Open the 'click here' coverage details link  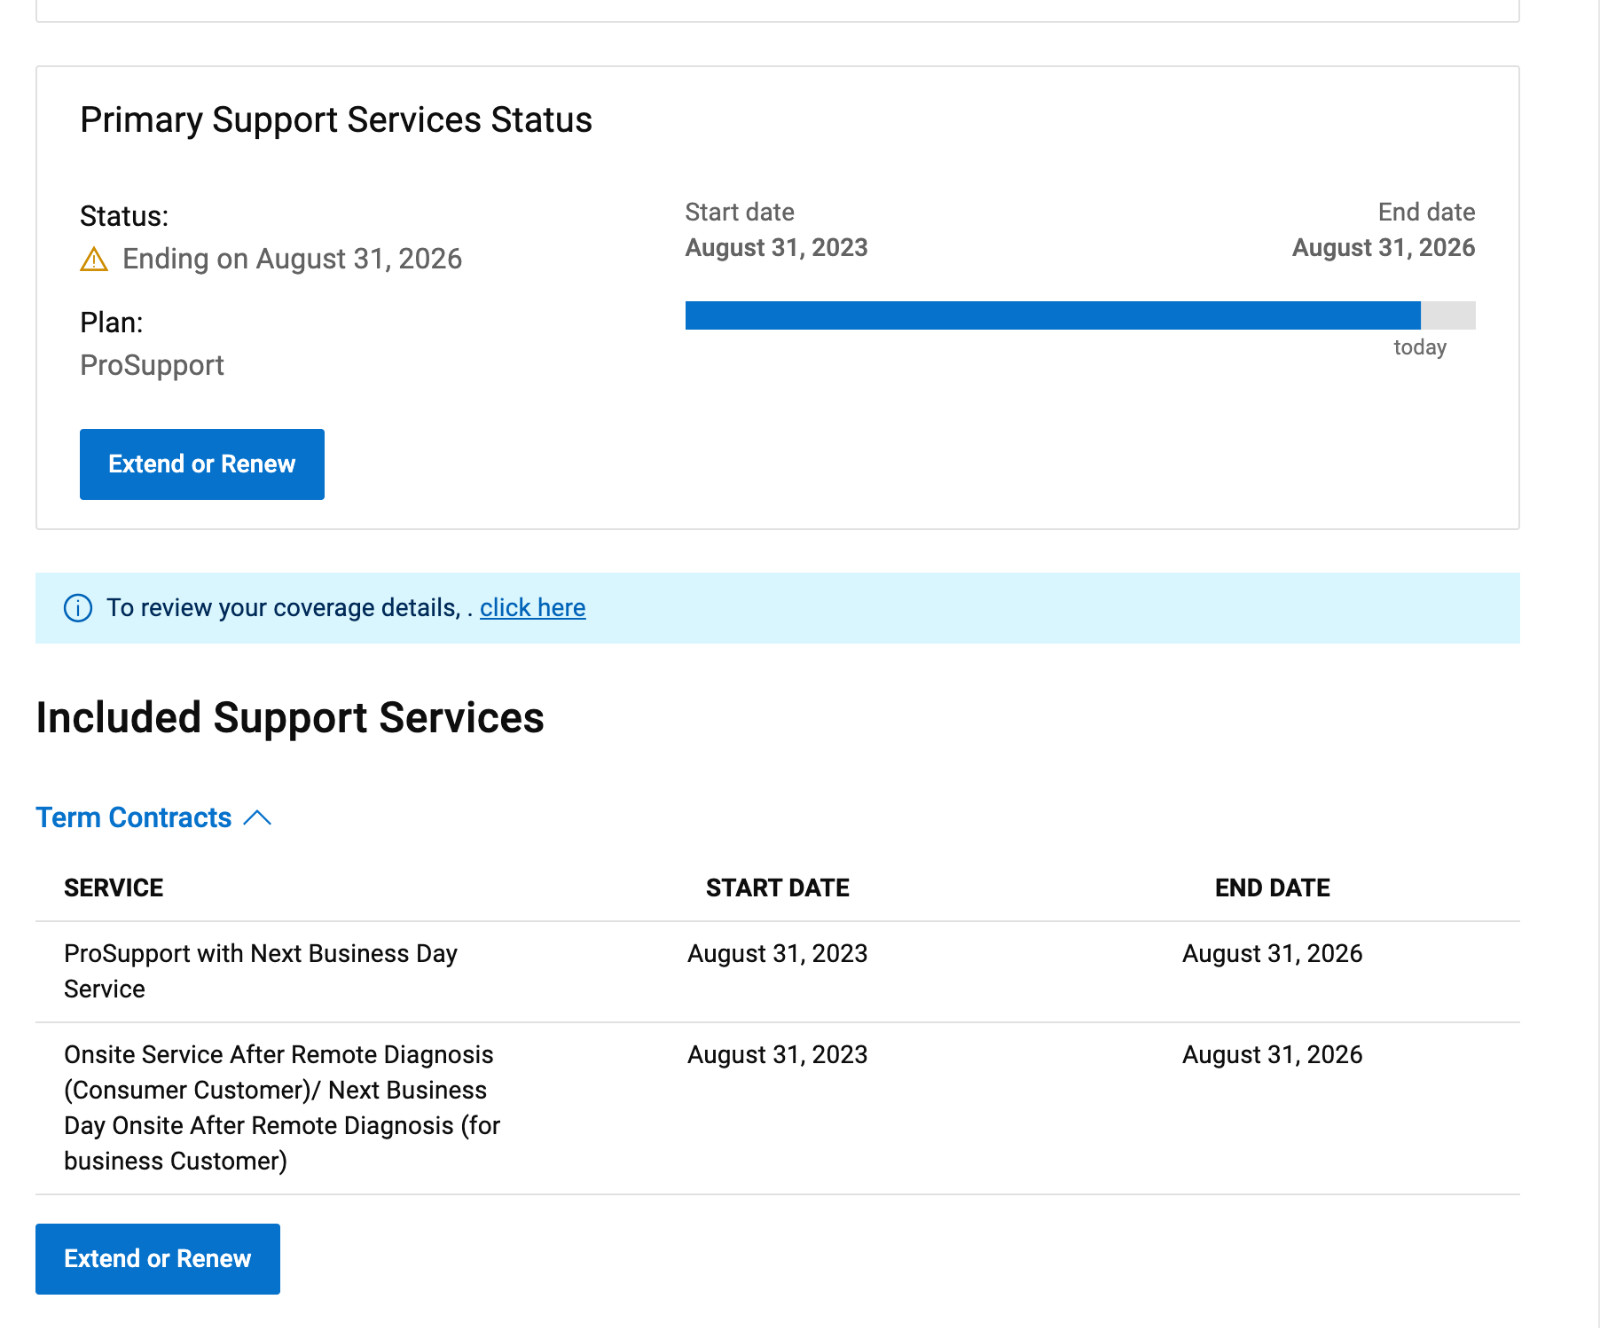click(533, 608)
